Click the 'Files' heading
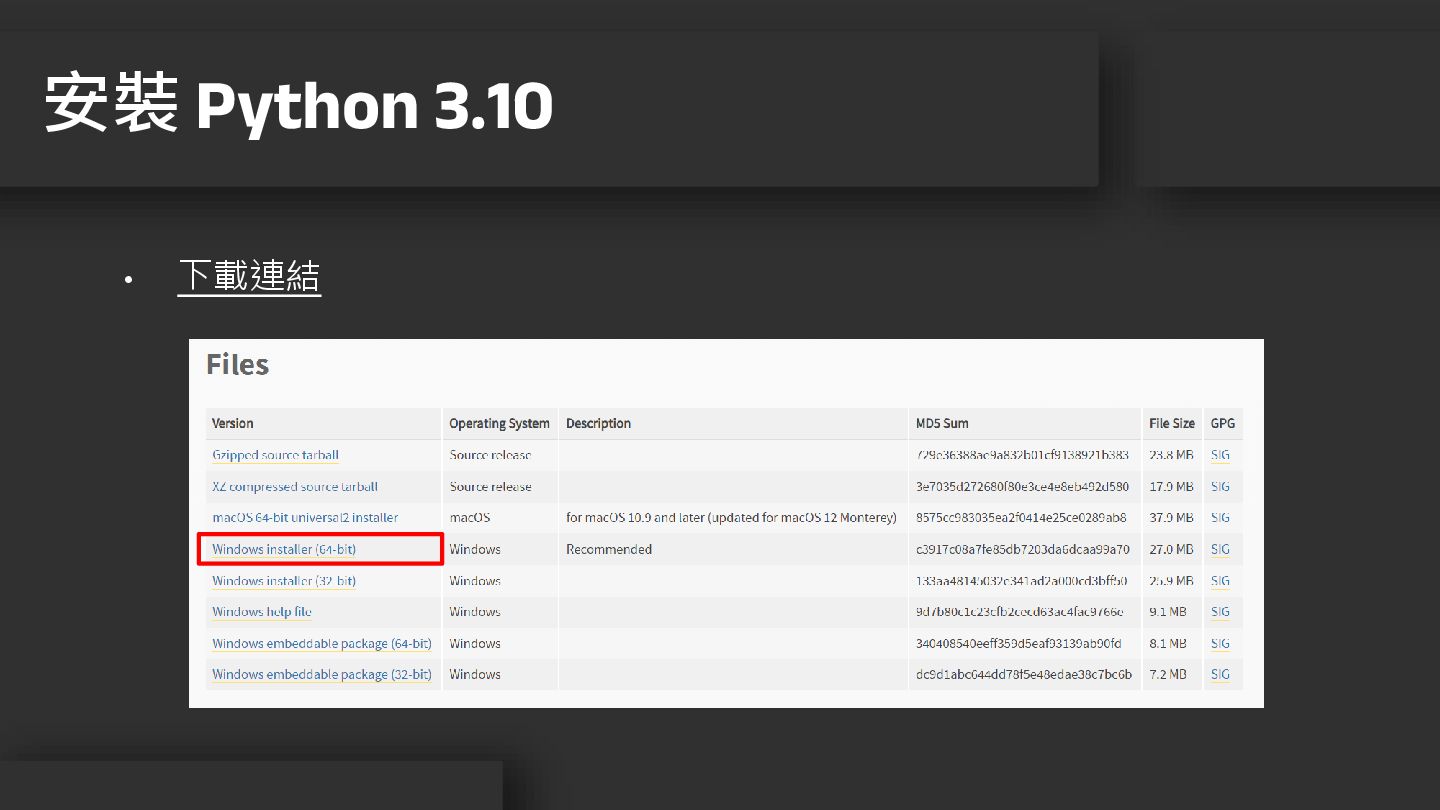Screen dimensions: 1440x810 [238, 365]
